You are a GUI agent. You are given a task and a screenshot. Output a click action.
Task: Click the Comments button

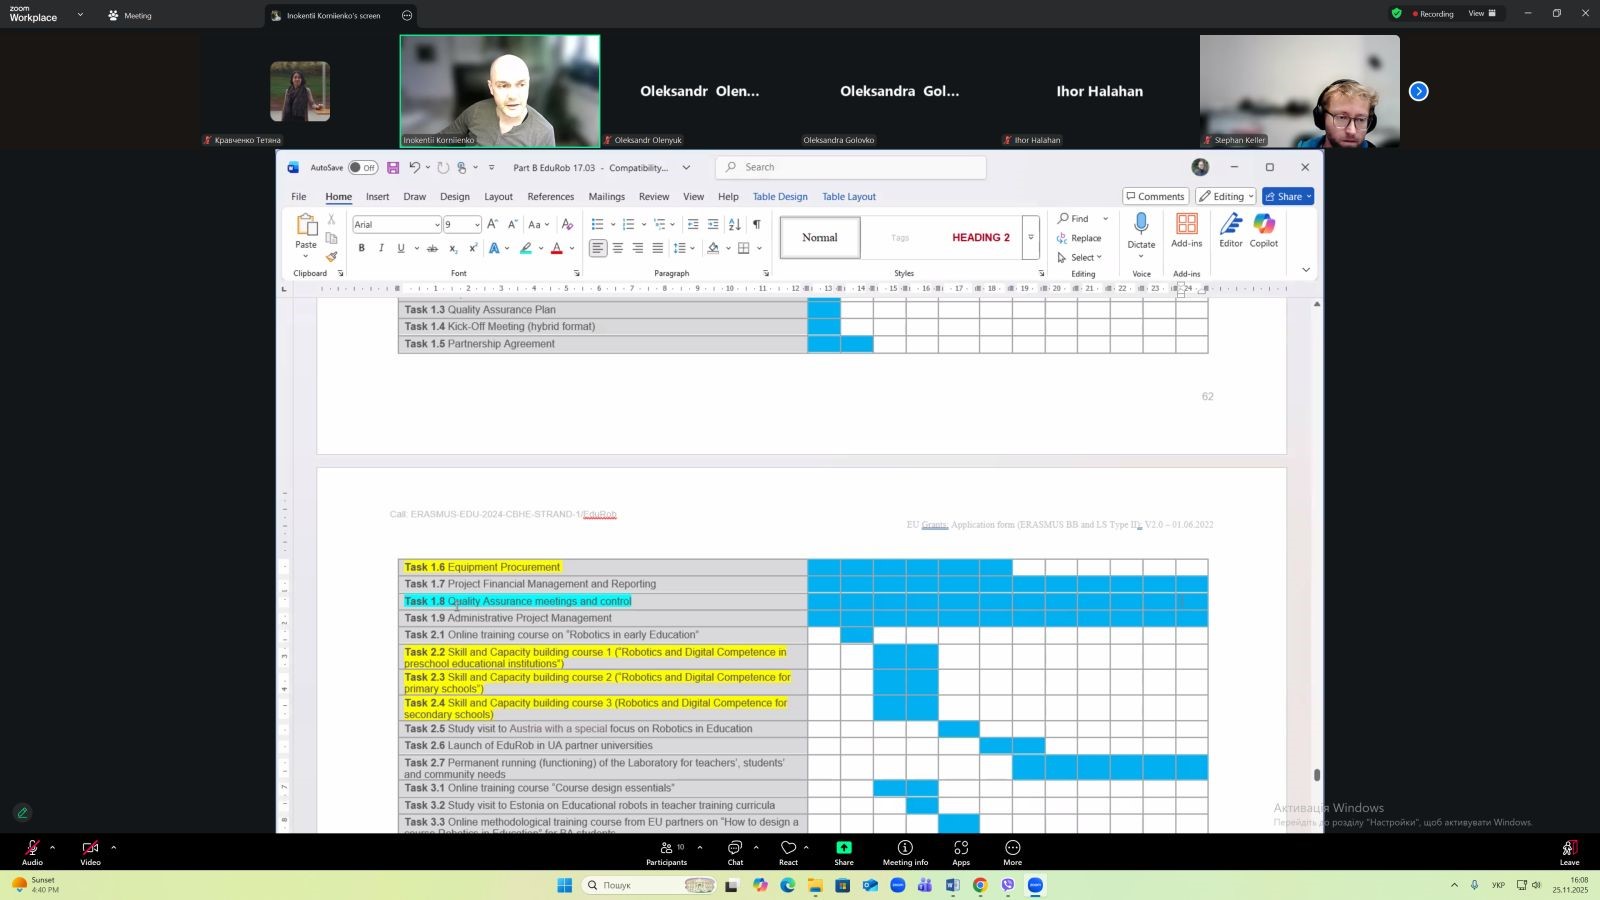(x=1155, y=197)
